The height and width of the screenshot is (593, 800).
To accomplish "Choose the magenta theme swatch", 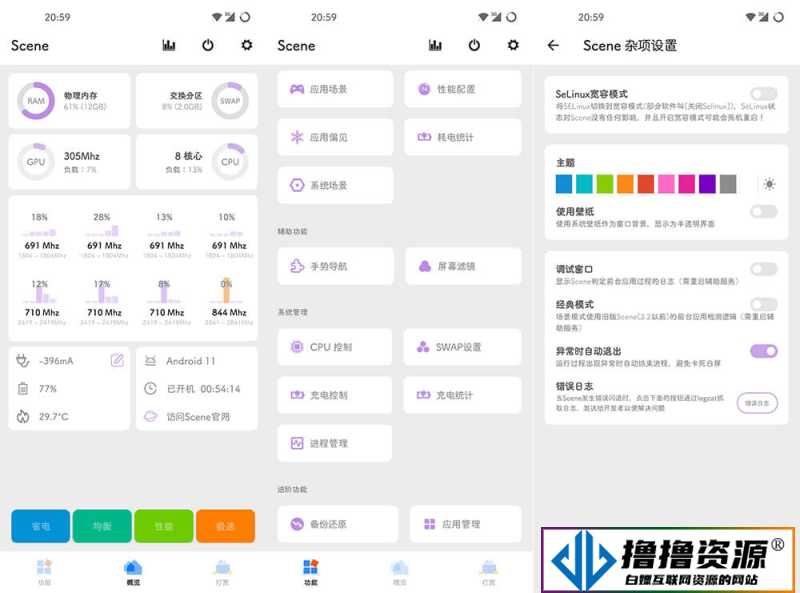I will point(686,184).
